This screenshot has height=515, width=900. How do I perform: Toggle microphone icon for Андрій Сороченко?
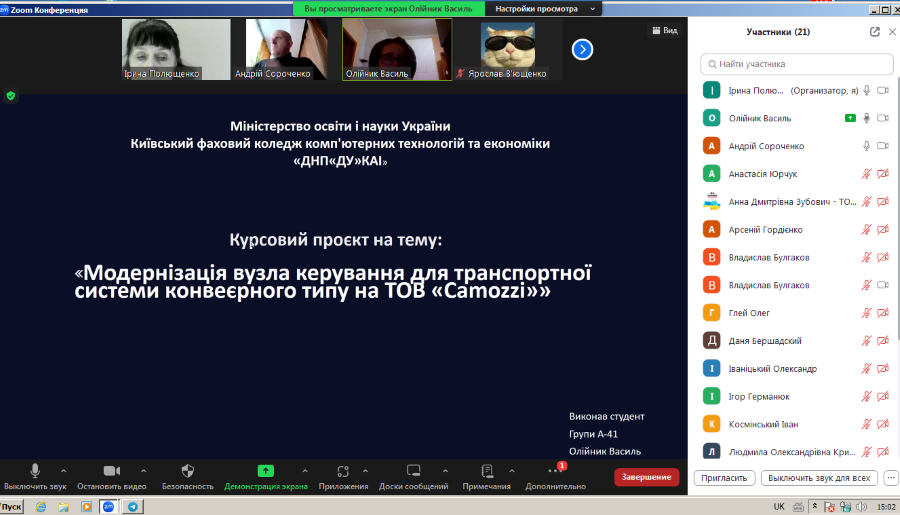click(x=867, y=146)
